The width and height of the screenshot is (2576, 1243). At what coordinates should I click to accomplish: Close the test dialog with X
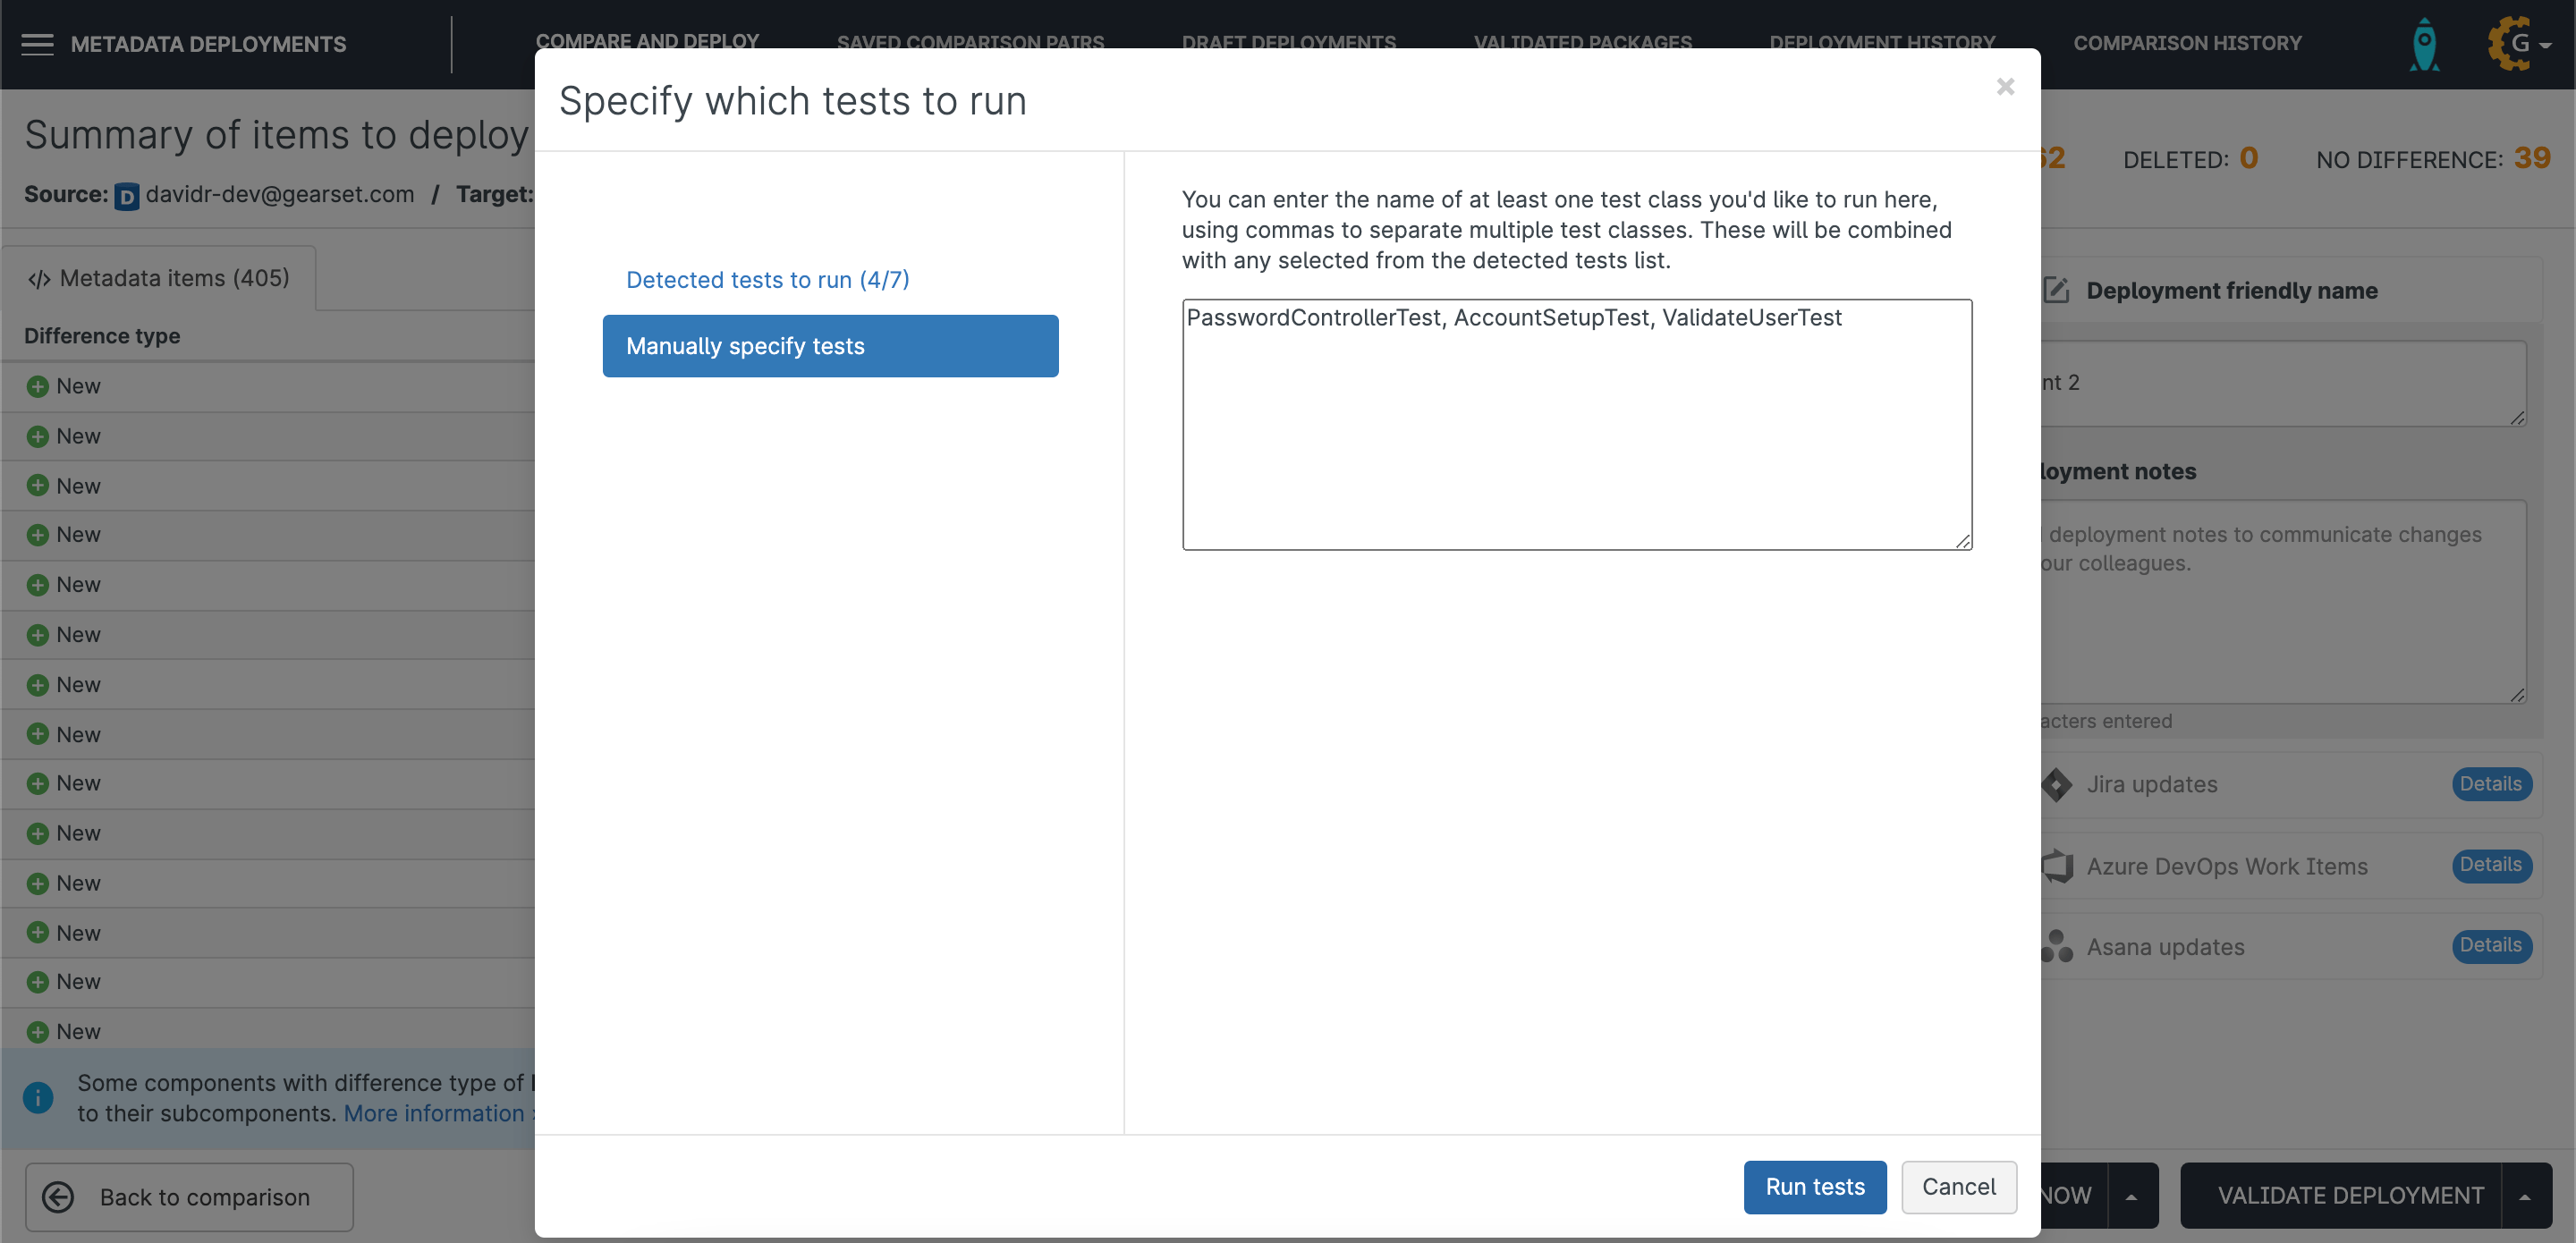coord(2005,87)
